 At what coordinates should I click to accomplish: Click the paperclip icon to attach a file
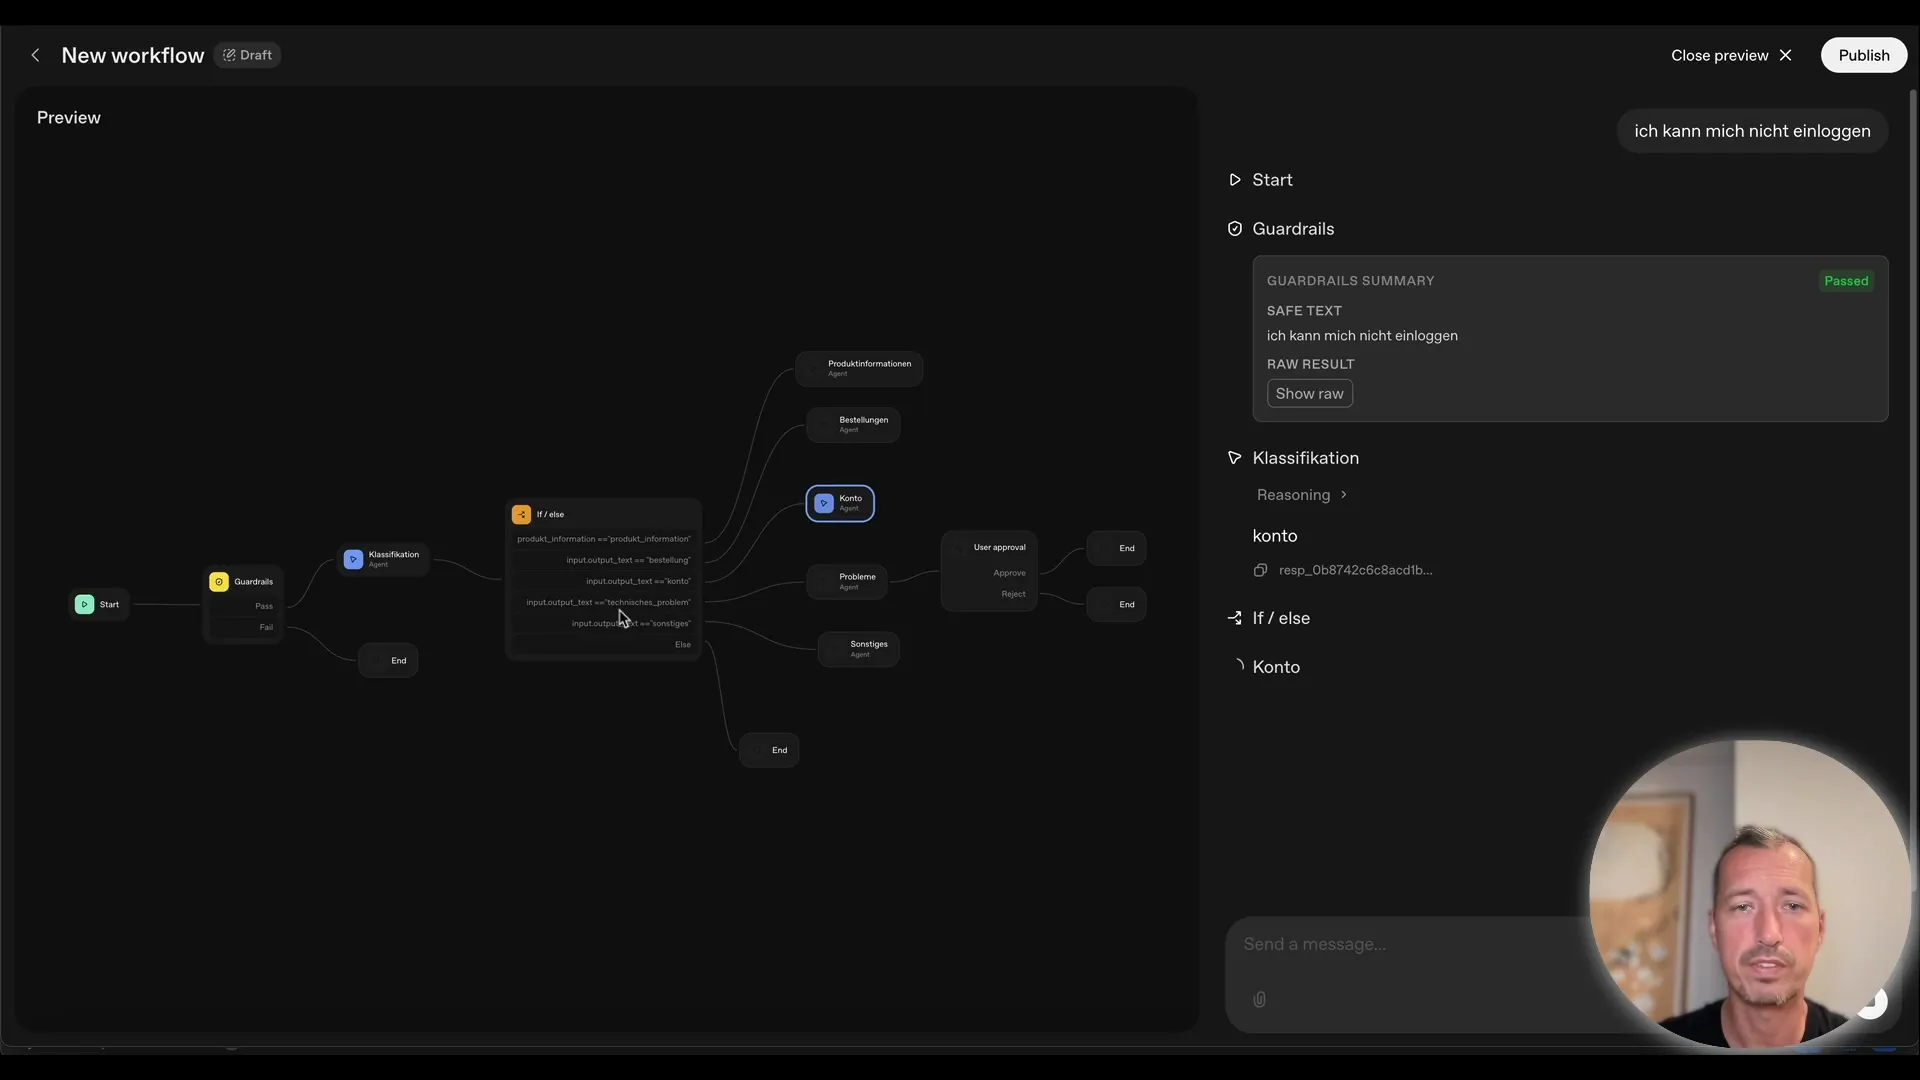coord(1259,999)
